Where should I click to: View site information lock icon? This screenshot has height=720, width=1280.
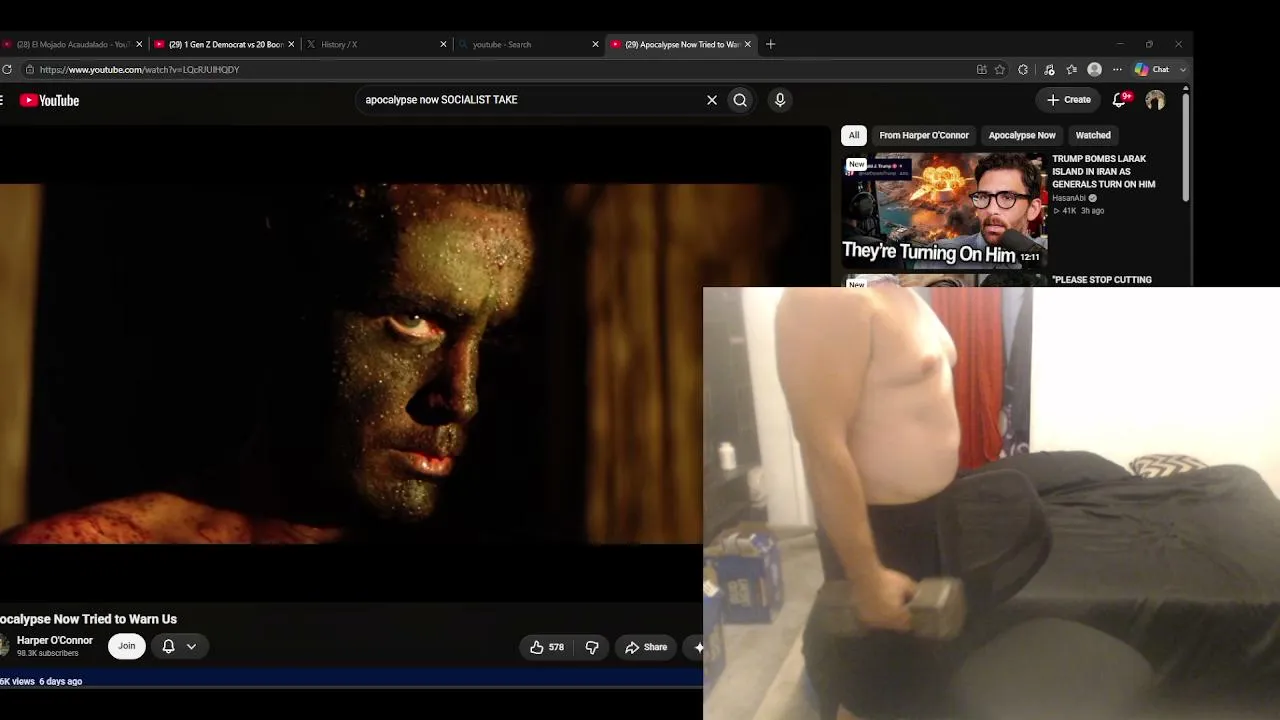(x=30, y=70)
